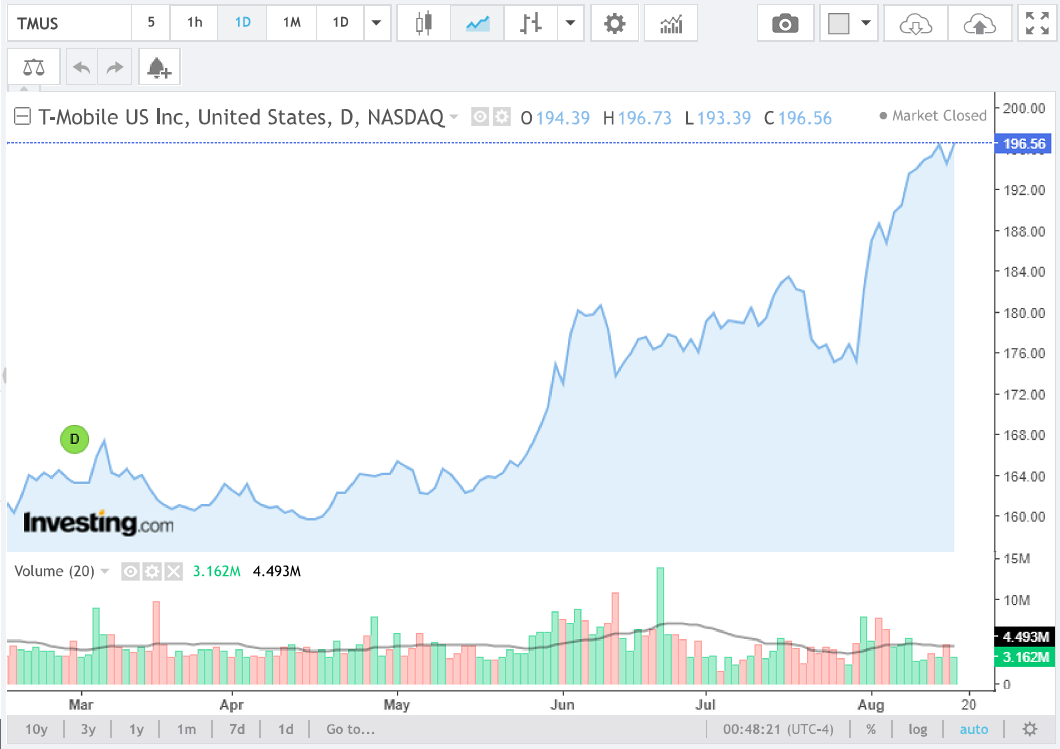Click the 3.162M green volume axis label
Screen dimensions: 1060x749
[1025, 657]
